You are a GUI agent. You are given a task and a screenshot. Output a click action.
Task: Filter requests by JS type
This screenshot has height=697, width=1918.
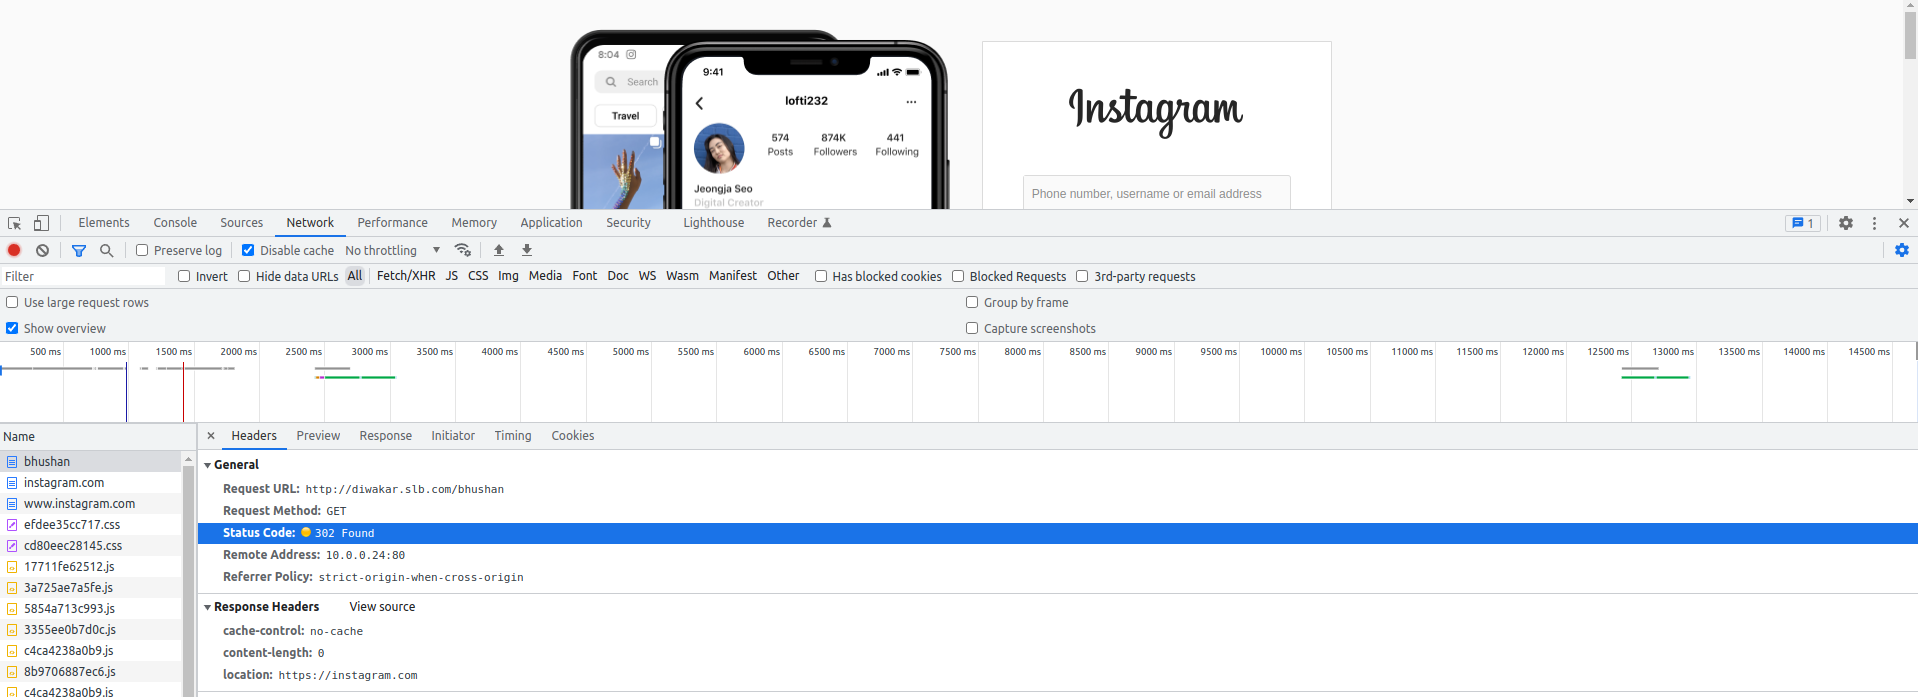(452, 276)
